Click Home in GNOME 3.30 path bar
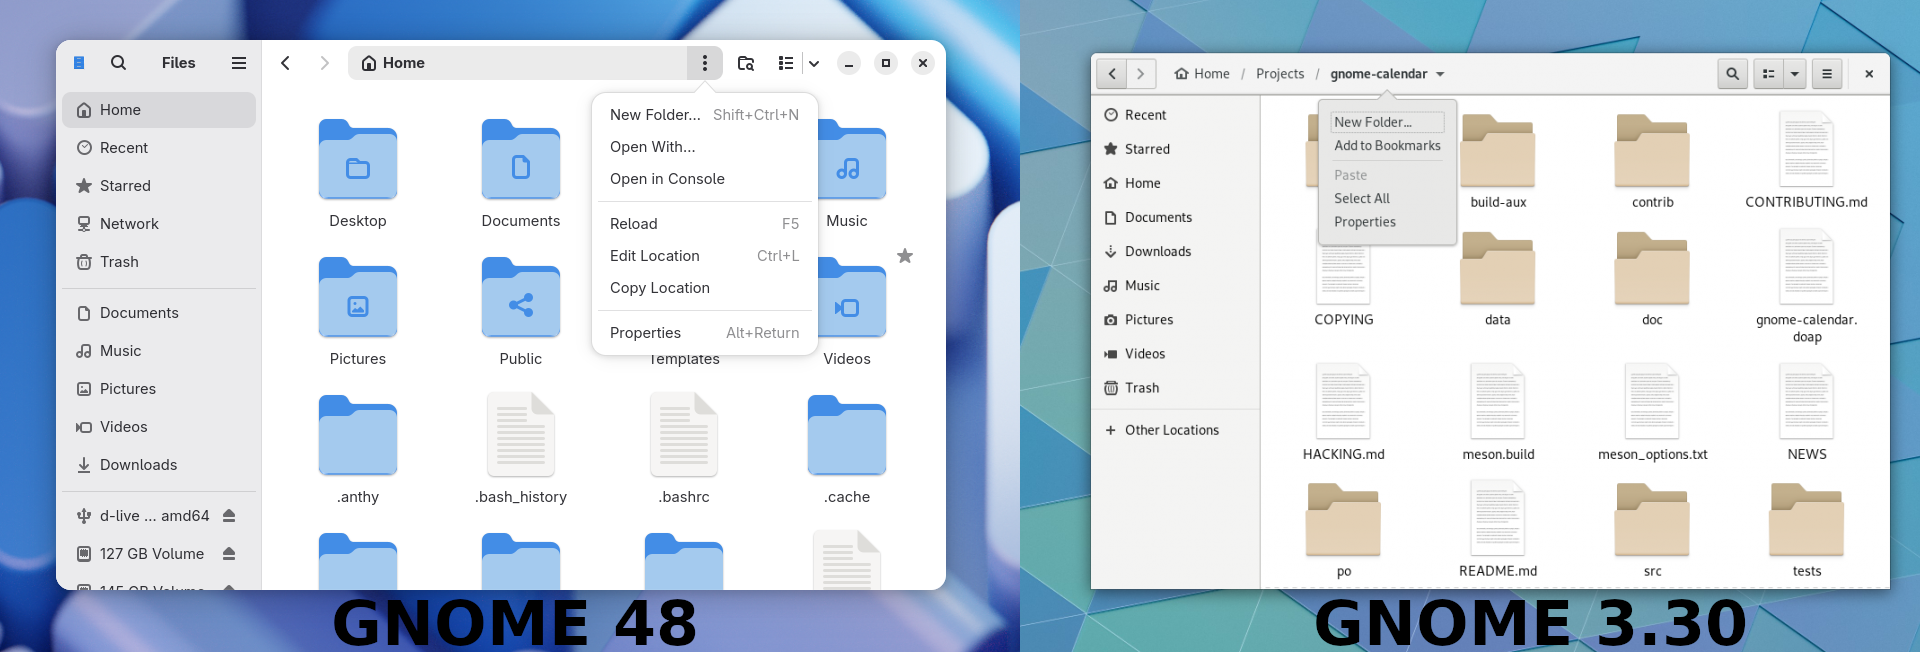Viewport: 1920px width, 652px height. pos(1202,74)
